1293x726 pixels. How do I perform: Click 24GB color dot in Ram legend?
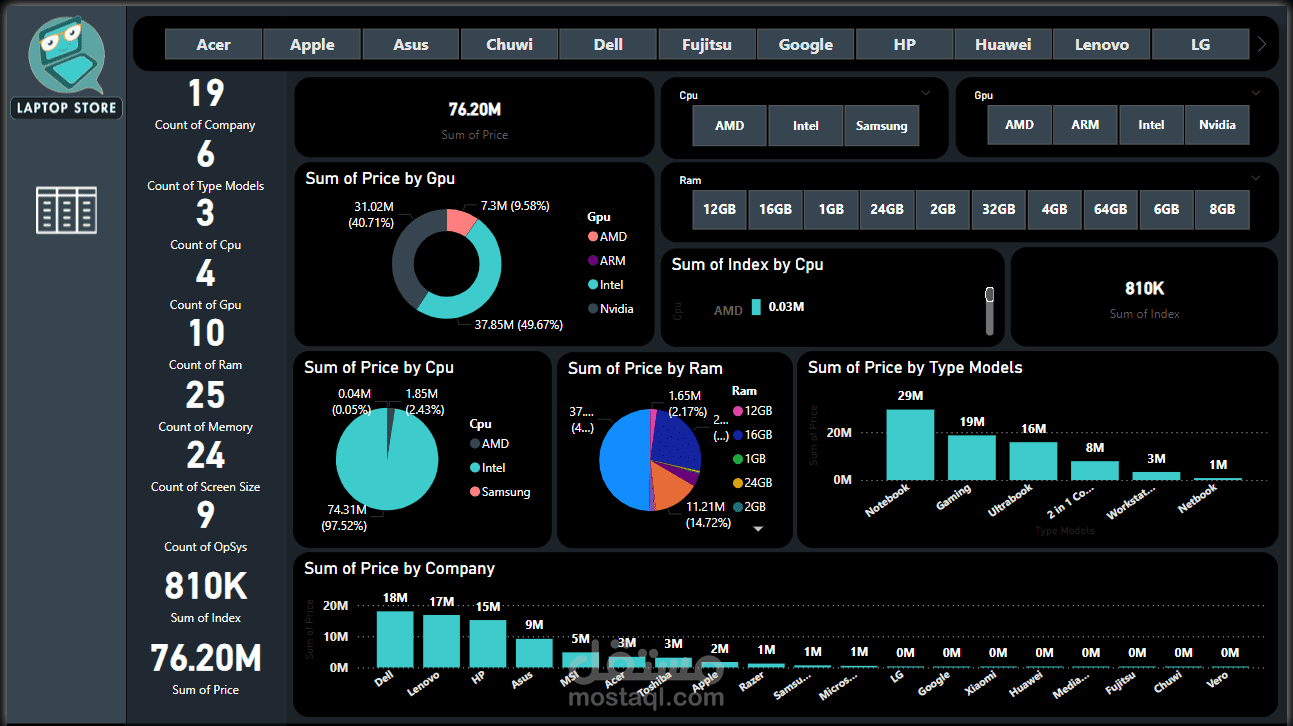pos(738,483)
